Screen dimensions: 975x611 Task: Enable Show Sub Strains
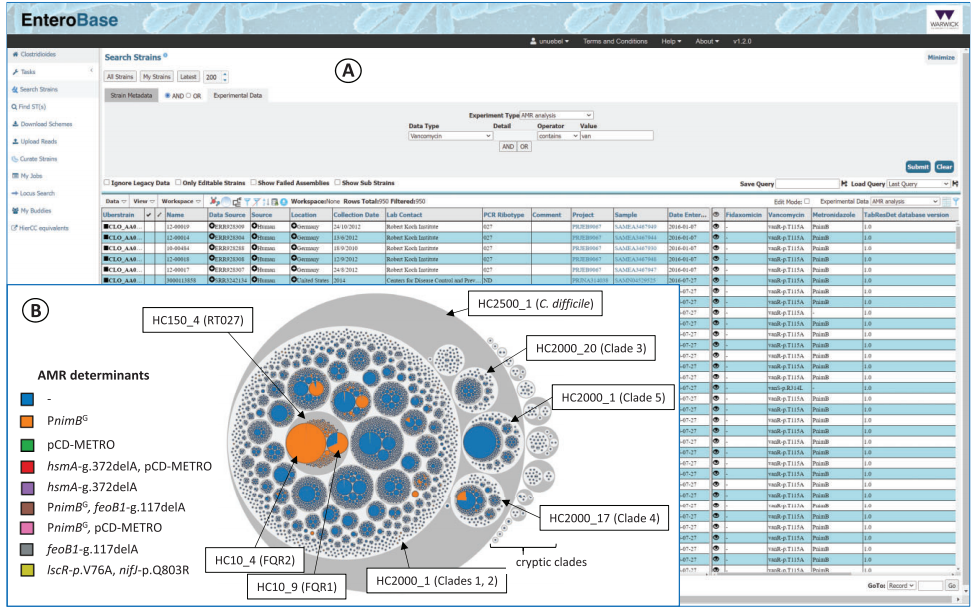338,183
